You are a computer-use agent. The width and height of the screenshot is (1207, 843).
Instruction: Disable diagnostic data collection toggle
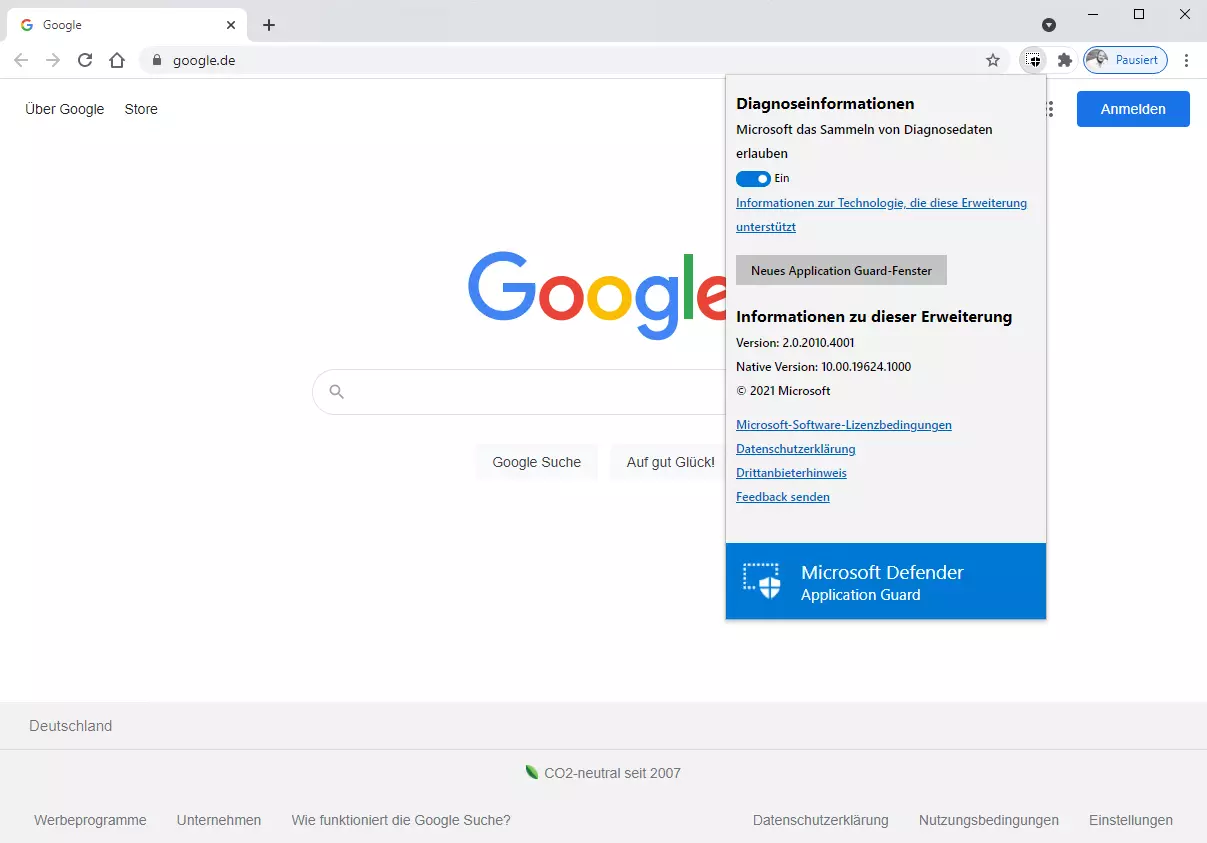coord(753,179)
